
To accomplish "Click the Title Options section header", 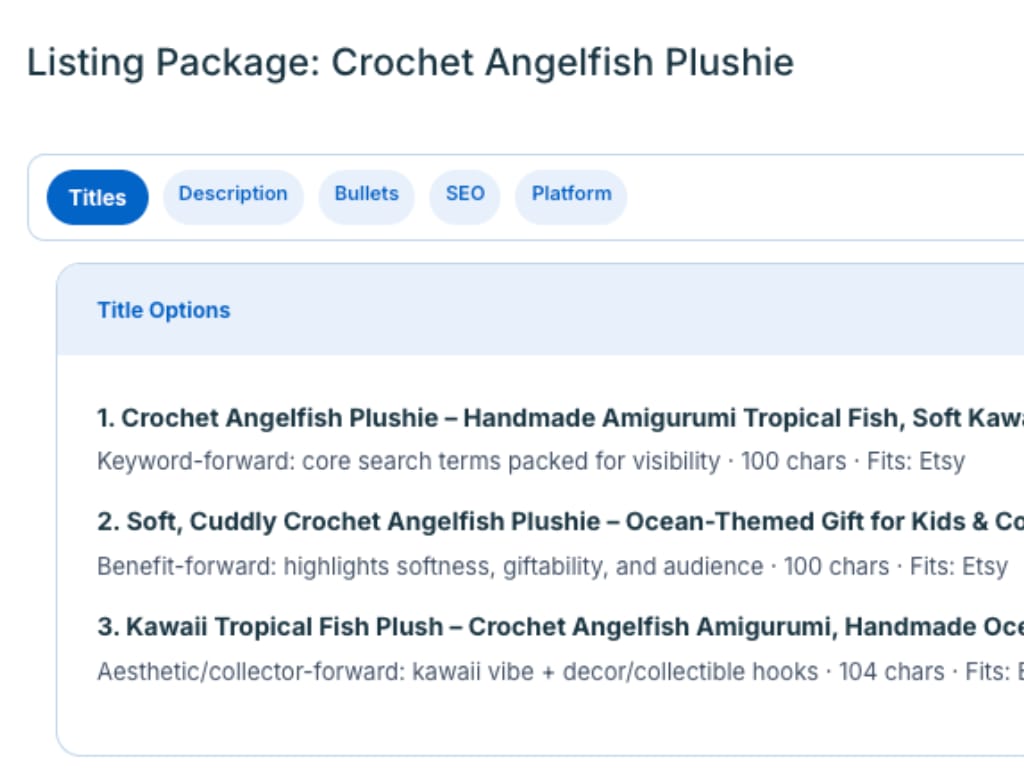I will [164, 310].
